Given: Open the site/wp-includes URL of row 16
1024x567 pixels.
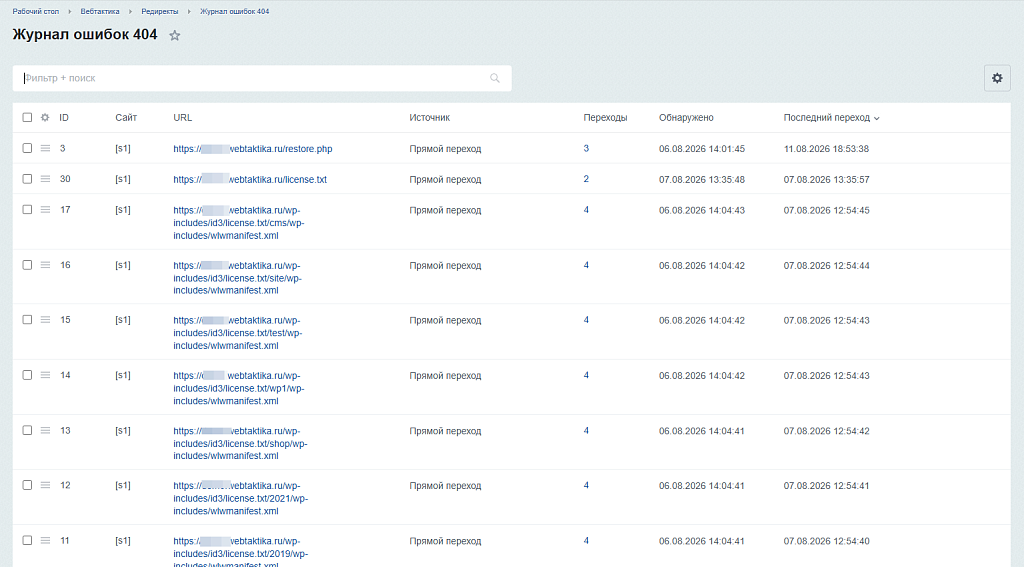Looking at the screenshot, I should point(237,278).
